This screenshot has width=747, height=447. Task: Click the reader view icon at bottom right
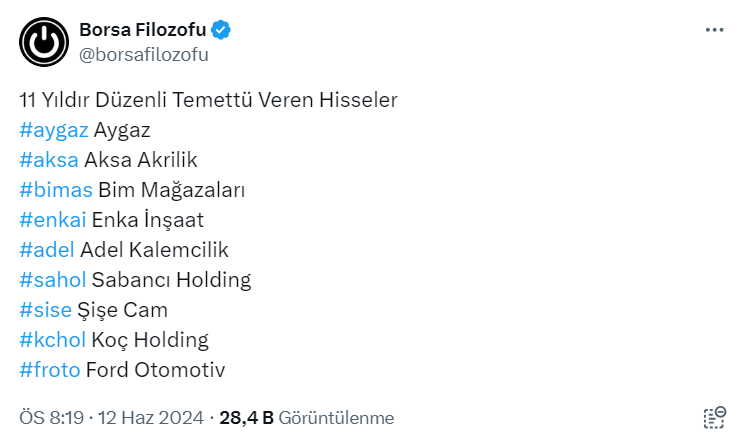(714, 418)
